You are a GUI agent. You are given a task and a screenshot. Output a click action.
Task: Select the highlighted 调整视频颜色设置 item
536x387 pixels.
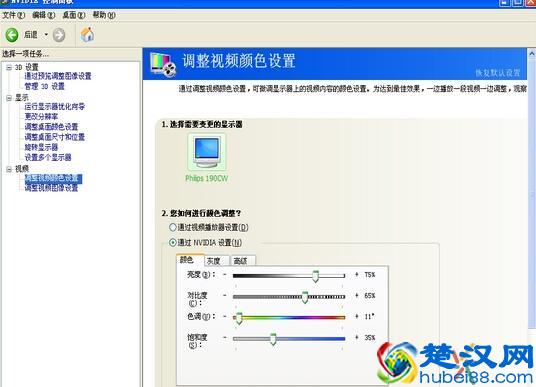[53, 178]
